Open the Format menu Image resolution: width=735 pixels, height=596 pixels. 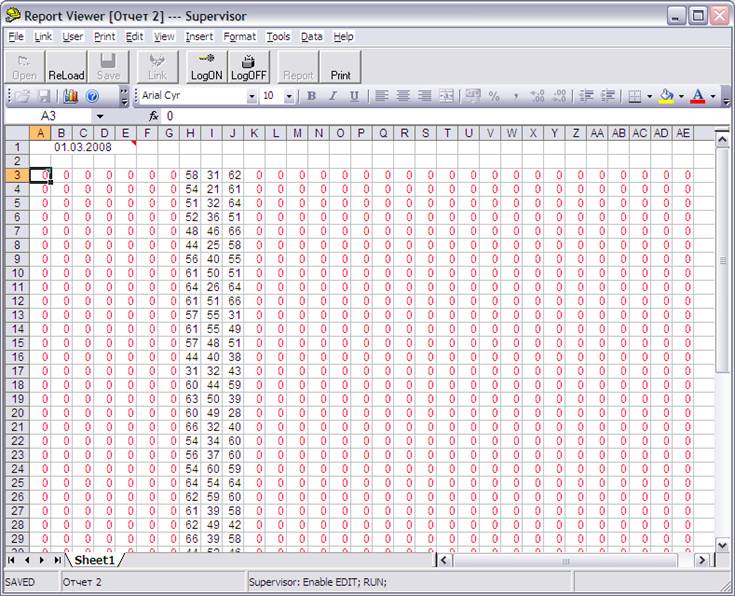[239, 36]
